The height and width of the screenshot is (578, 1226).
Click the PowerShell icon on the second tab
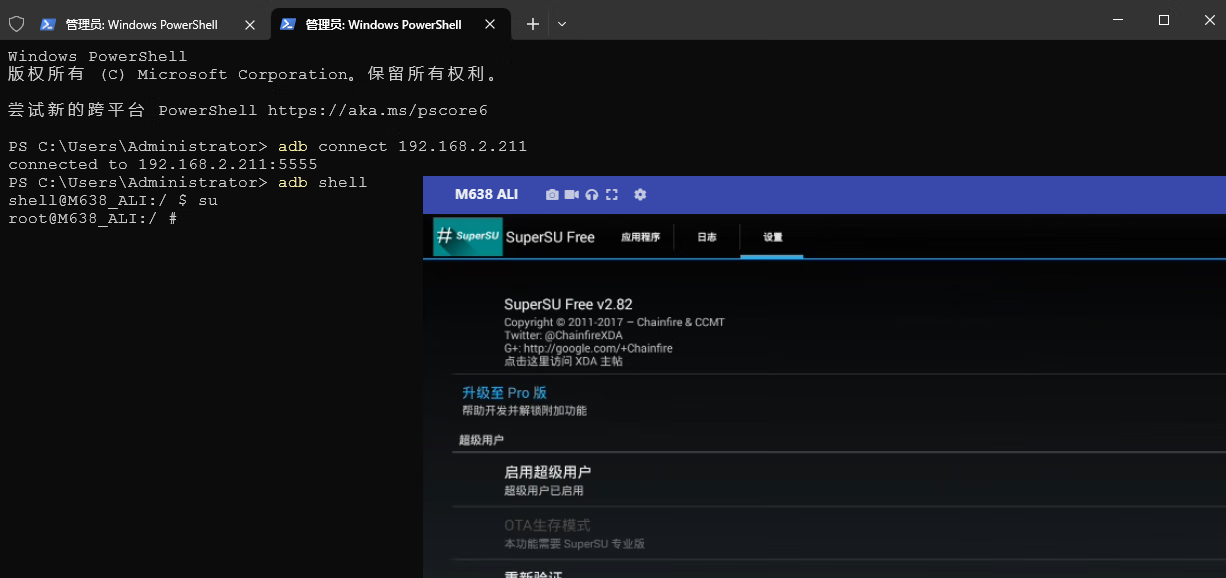click(288, 24)
